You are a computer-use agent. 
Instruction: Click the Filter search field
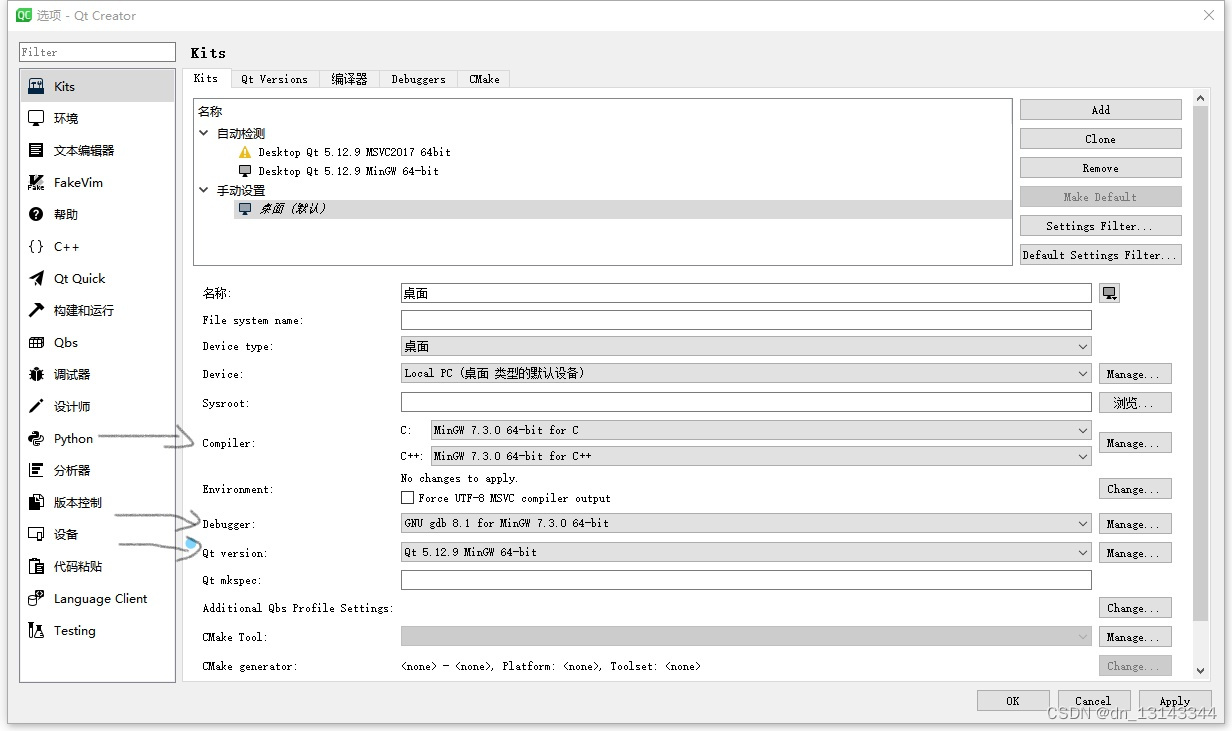[97, 52]
